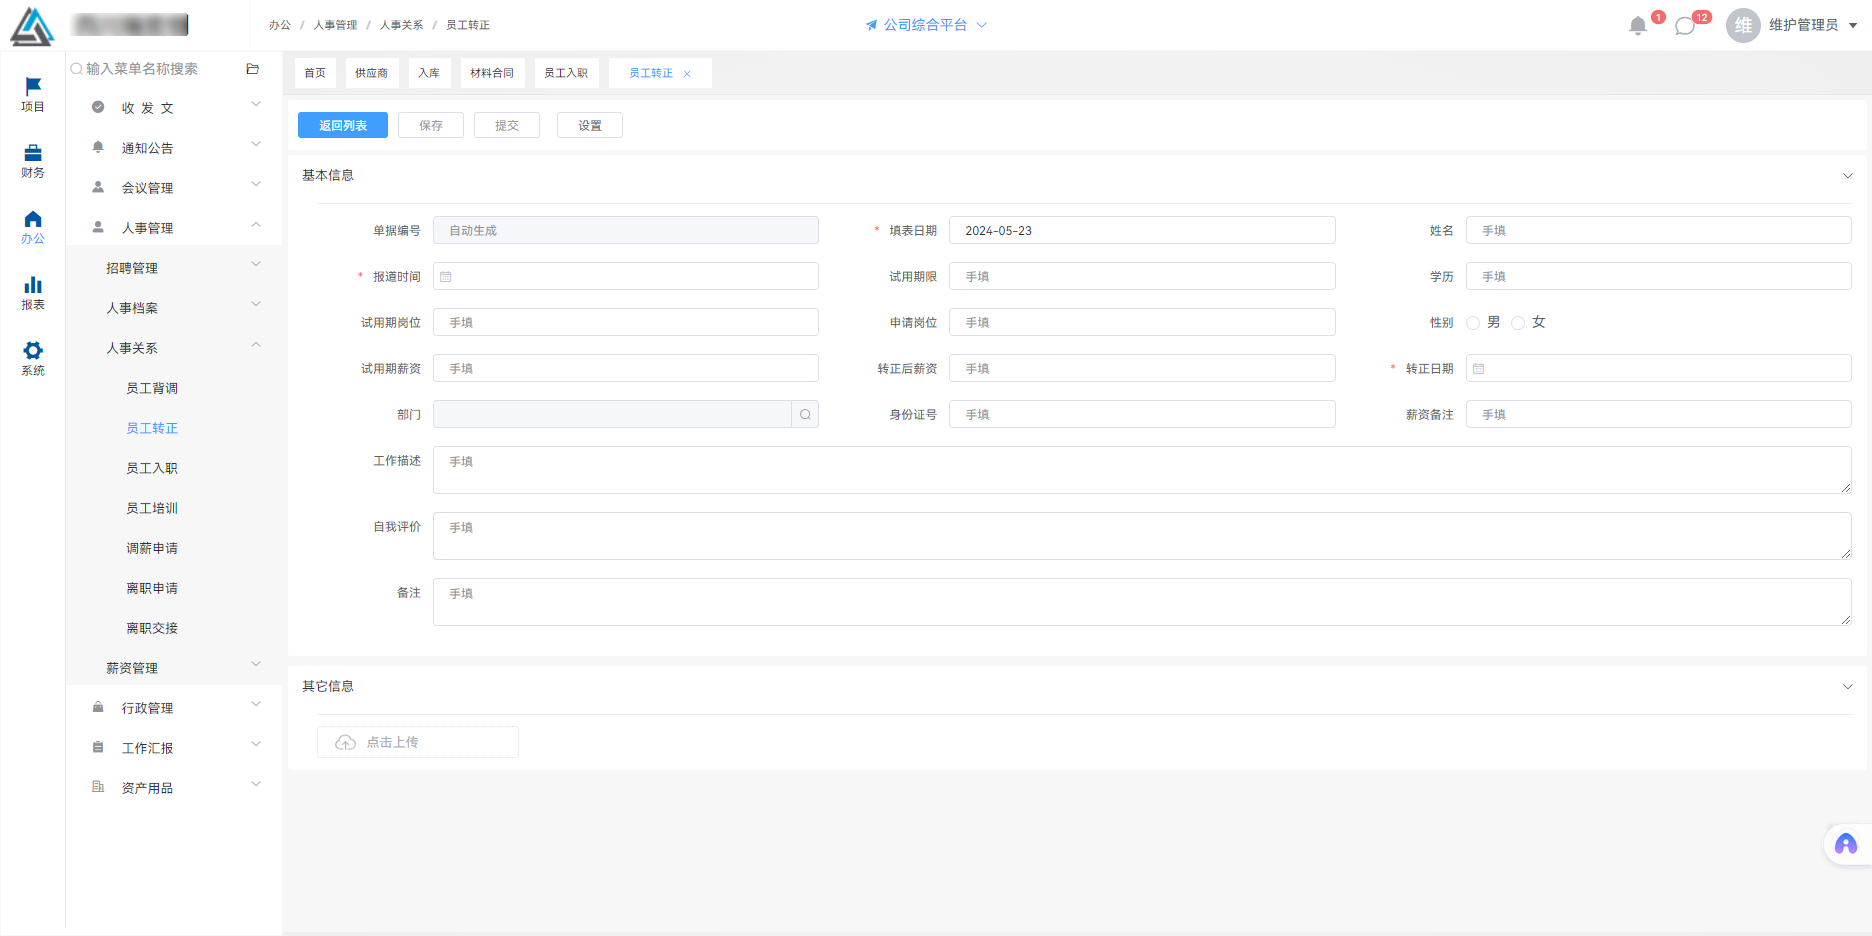Viewport: 1872px width, 936px height.
Task: Open the 公司综合平台 dropdown
Action: 927,25
